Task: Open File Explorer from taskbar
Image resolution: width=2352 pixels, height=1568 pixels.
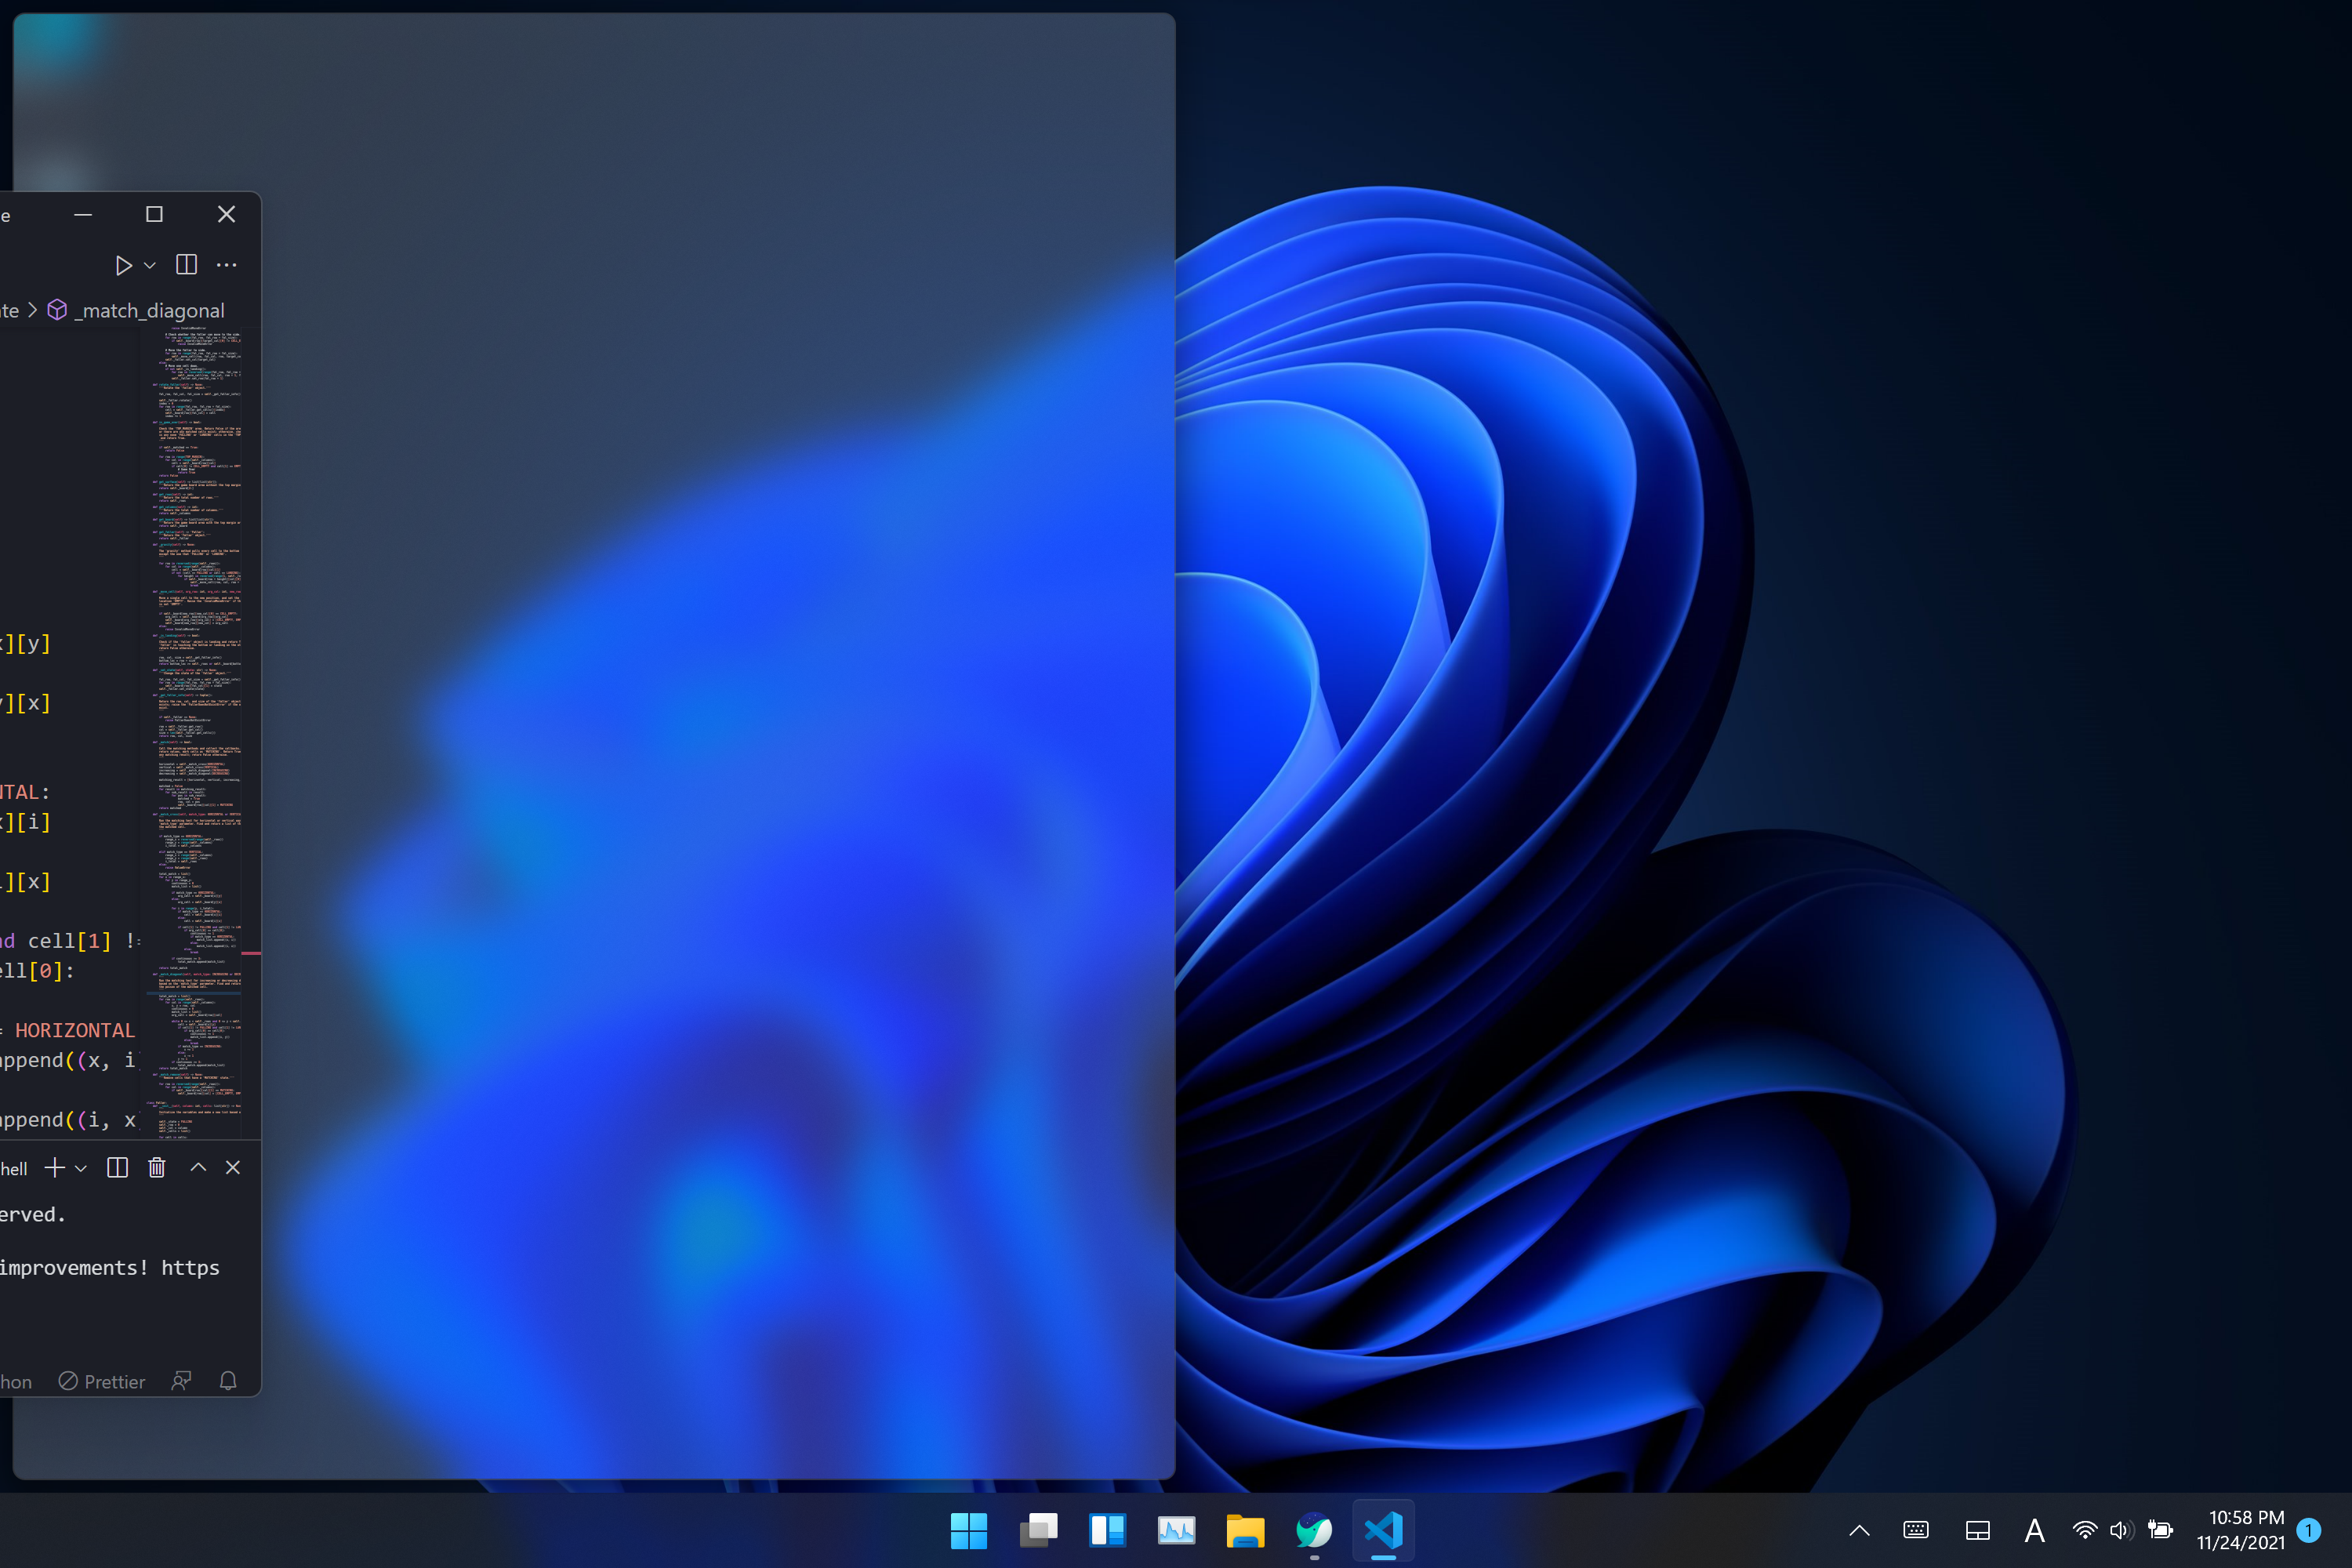Action: click(1245, 1530)
